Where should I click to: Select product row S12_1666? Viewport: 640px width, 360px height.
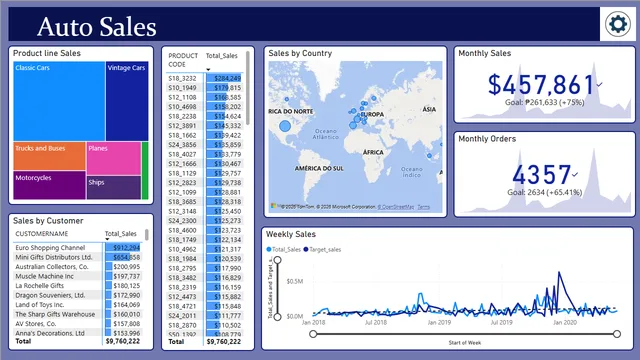pos(204,164)
